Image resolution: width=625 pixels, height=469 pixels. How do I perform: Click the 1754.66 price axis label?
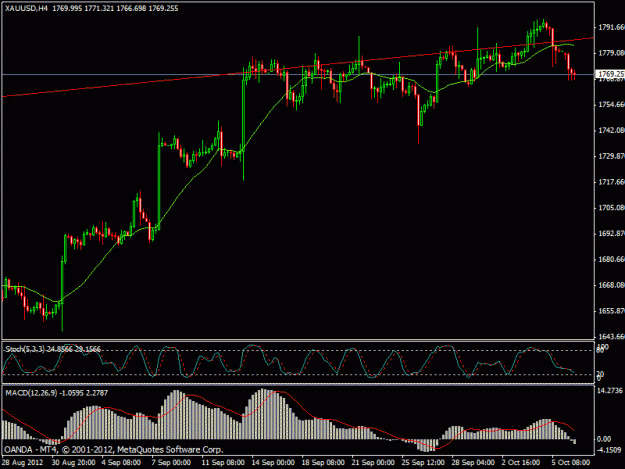click(611, 105)
